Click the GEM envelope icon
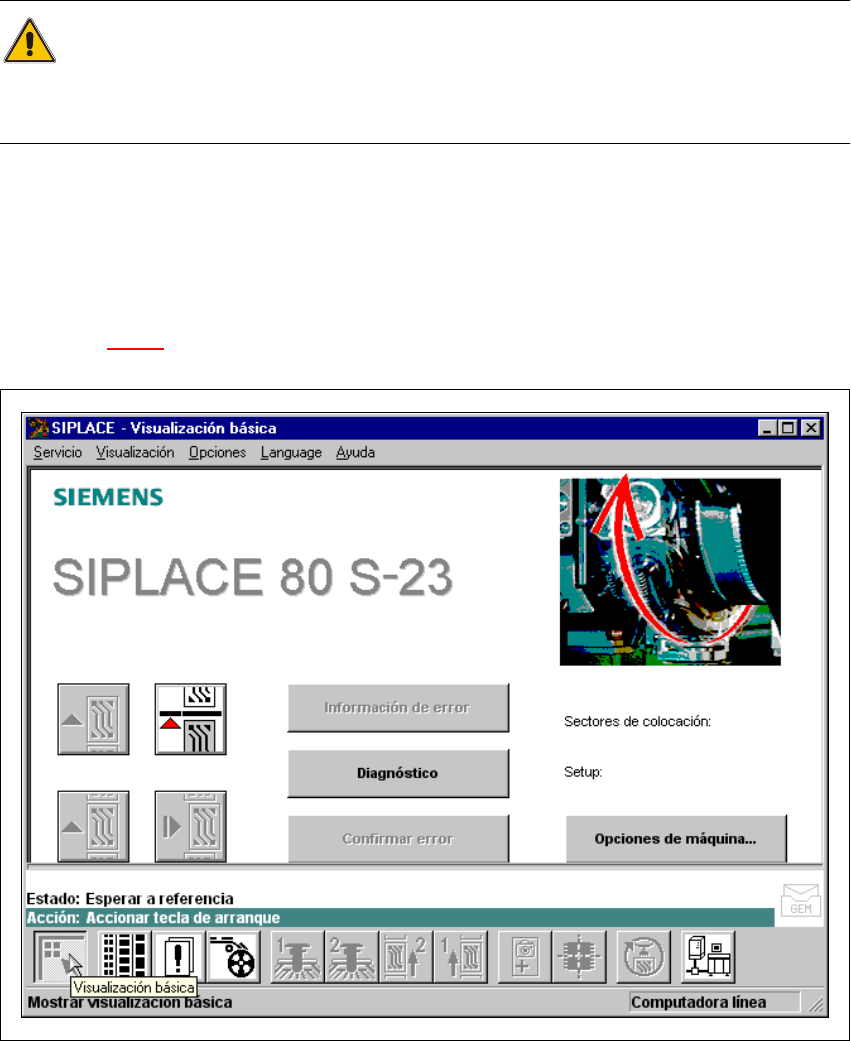The width and height of the screenshot is (851, 1041). point(801,901)
